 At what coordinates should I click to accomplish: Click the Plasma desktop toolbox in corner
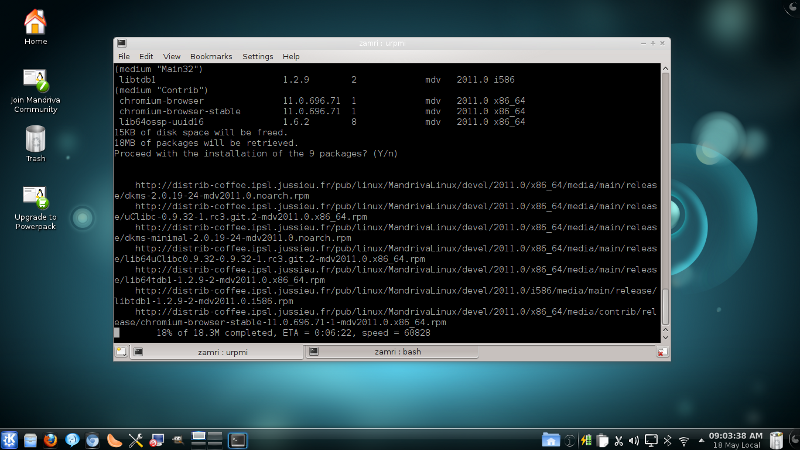(793, 6)
